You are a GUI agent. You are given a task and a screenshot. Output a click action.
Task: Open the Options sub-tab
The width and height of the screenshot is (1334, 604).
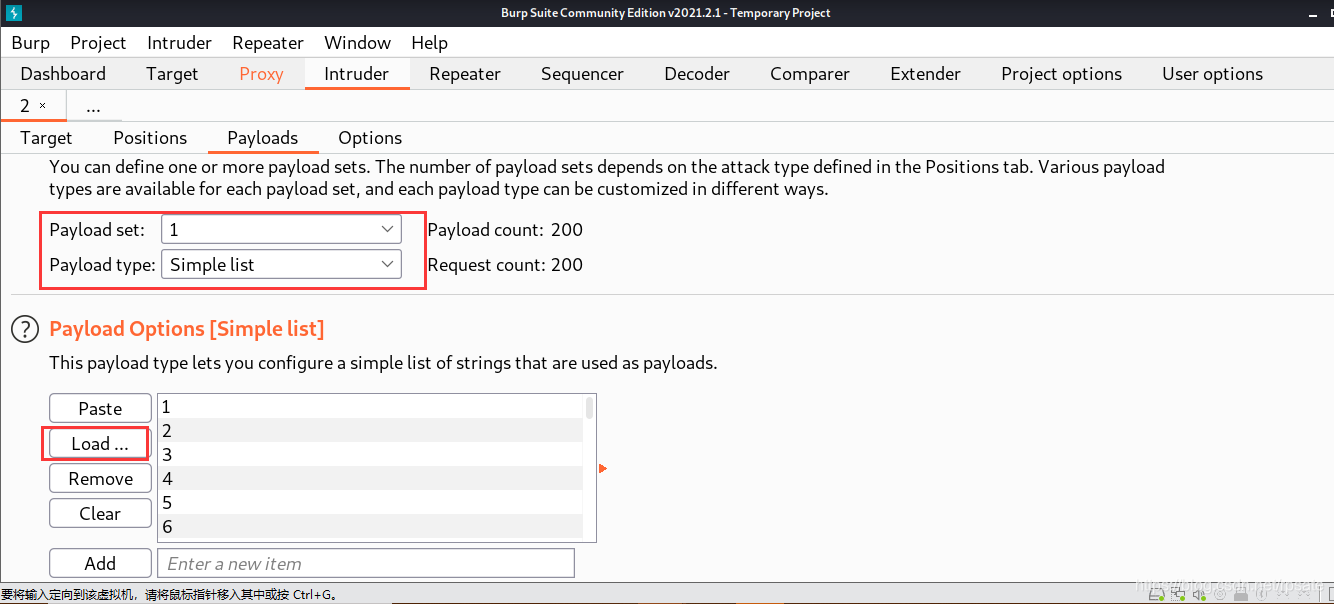coord(370,138)
